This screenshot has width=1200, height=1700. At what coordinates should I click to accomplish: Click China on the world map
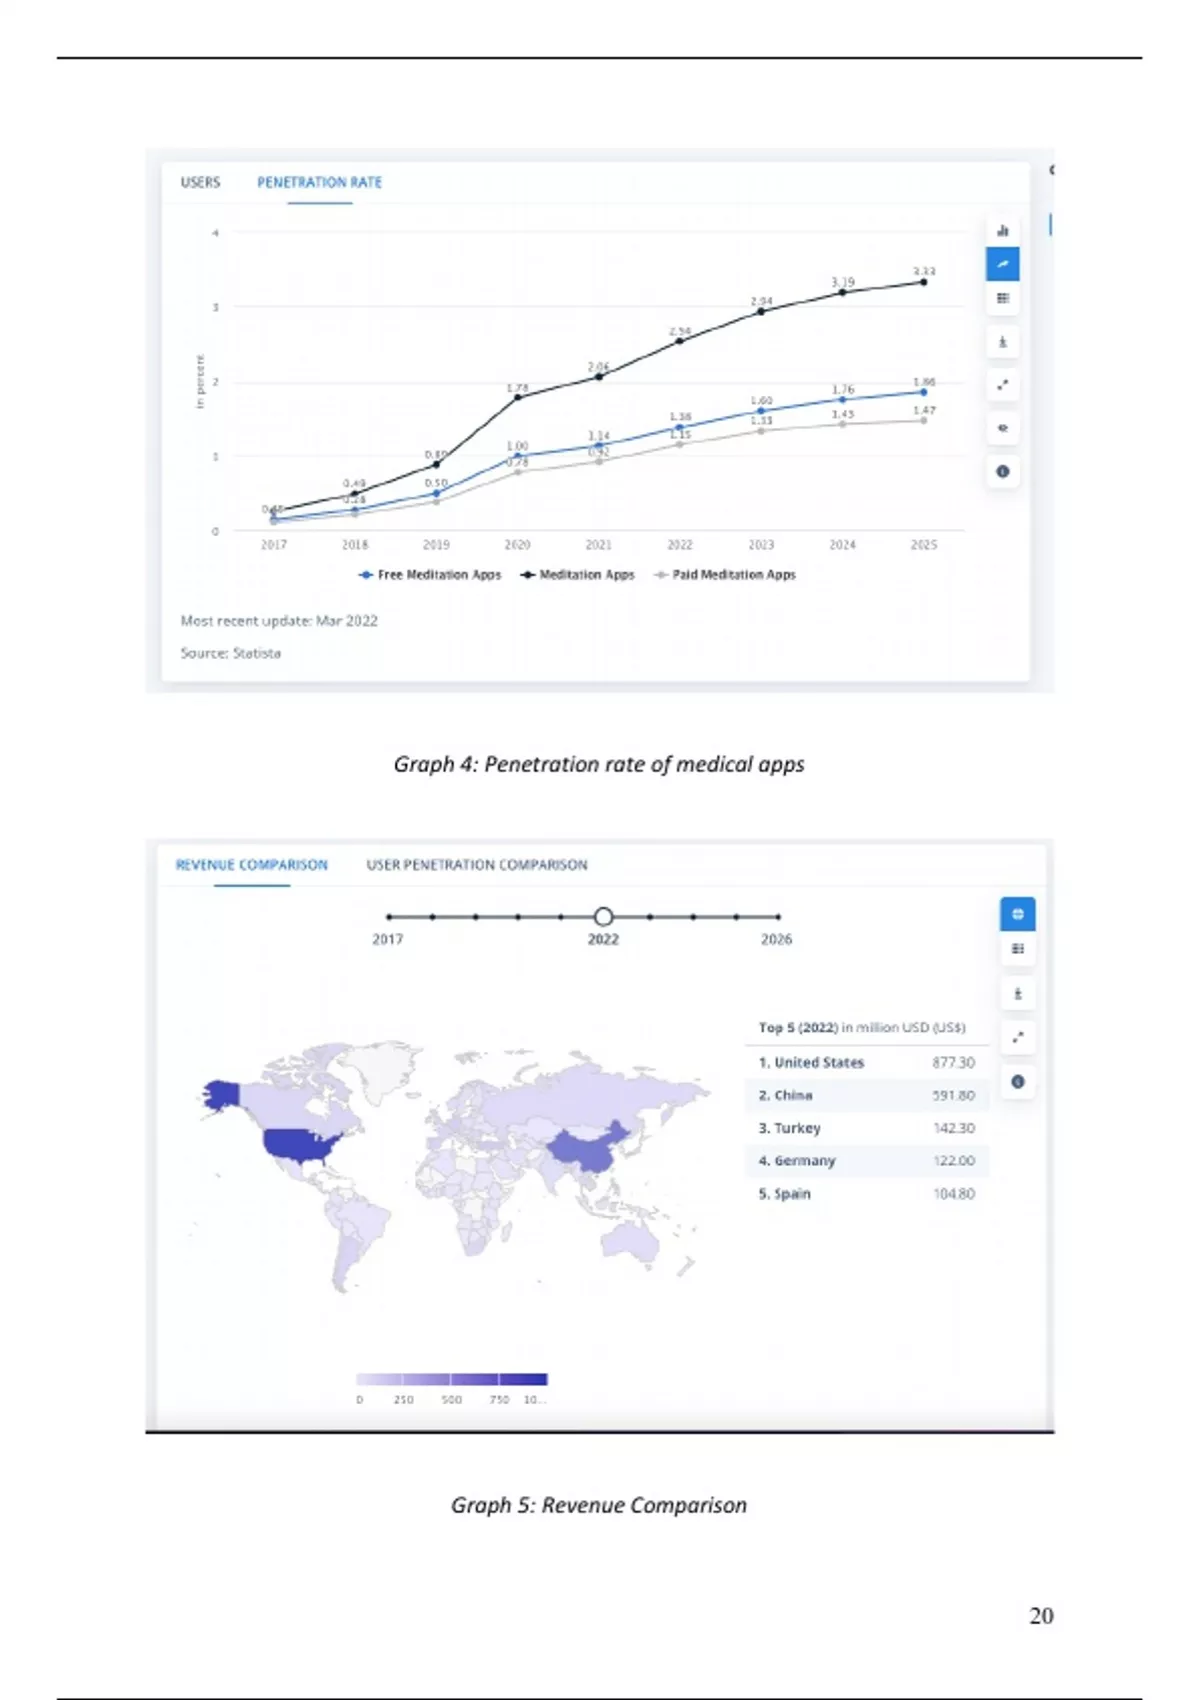590,1150
